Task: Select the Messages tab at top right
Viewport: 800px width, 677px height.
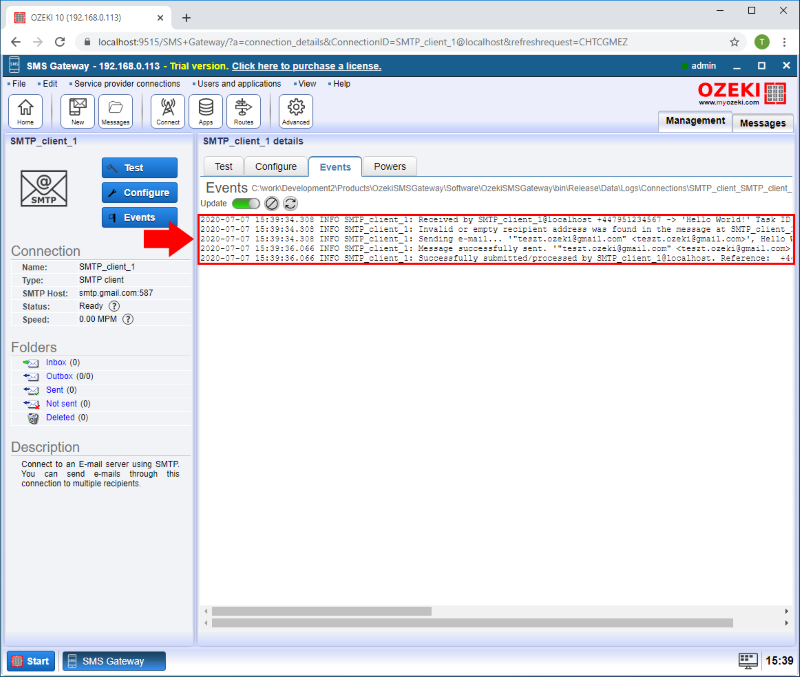Action: click(x=762, y=123)
